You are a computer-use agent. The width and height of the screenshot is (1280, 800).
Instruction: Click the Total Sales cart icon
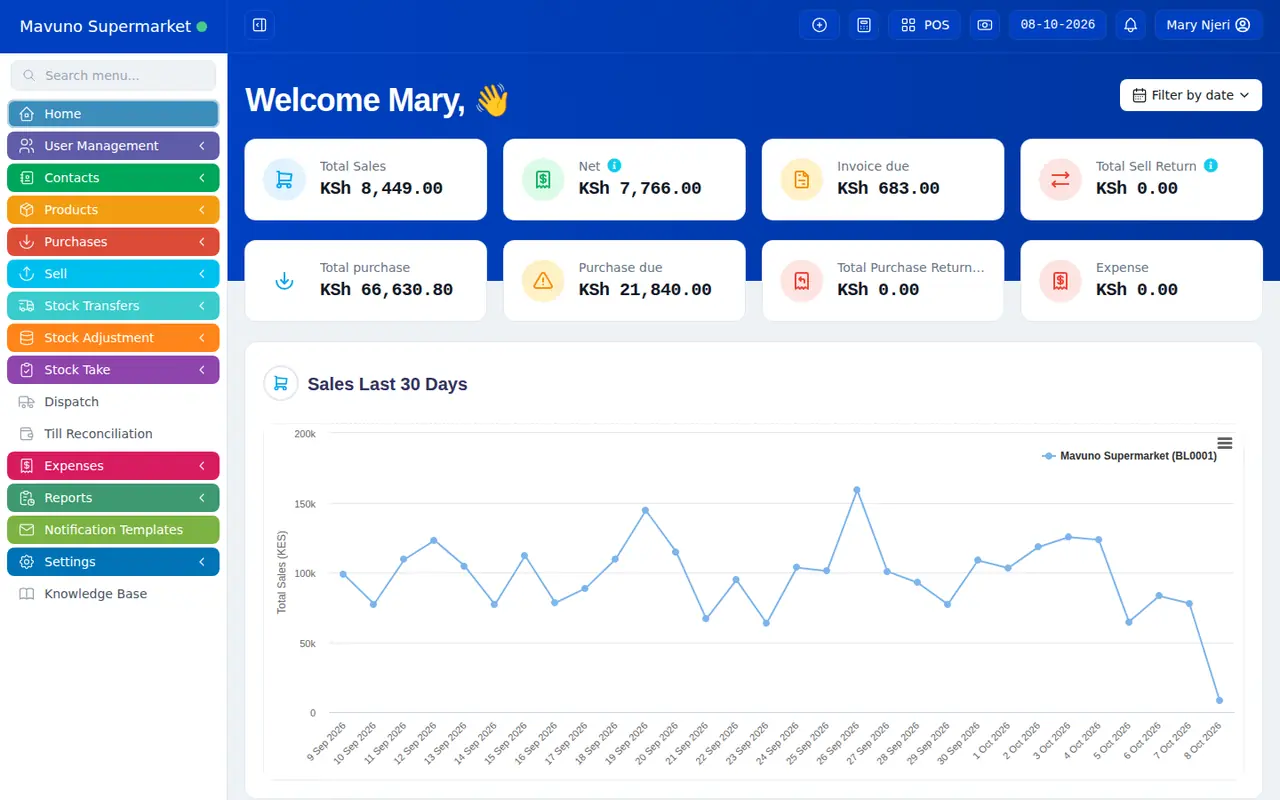284,180
